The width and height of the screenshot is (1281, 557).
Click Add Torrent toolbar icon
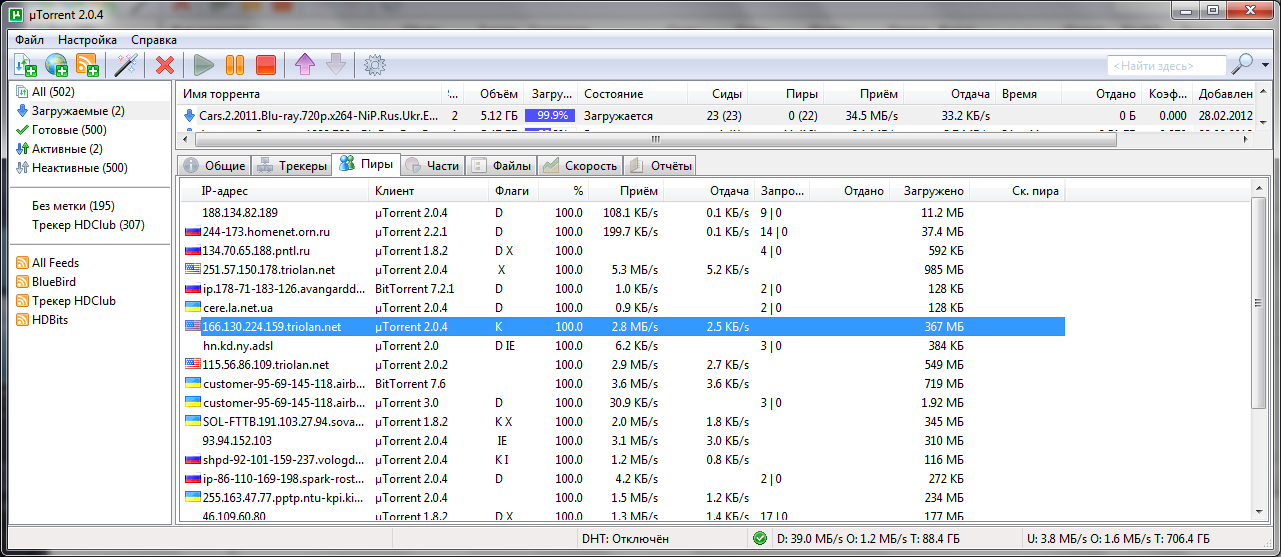pos(26,65)
